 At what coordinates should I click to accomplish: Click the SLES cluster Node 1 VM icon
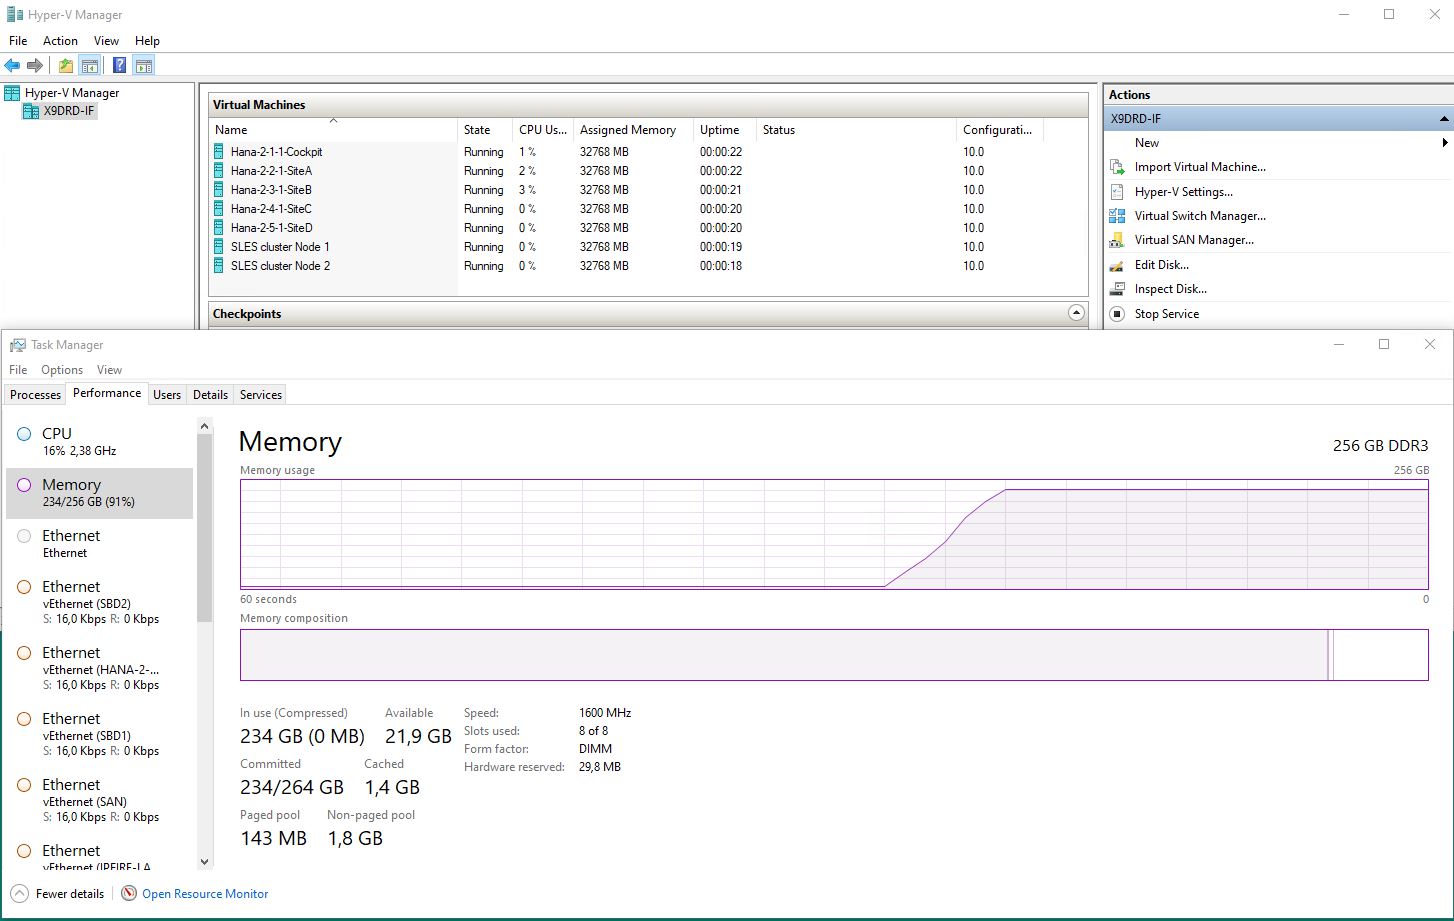(219, 247)
